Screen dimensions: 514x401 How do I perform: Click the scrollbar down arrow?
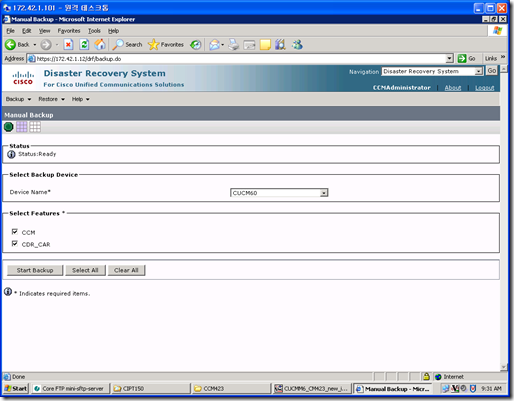coord(504,367)
